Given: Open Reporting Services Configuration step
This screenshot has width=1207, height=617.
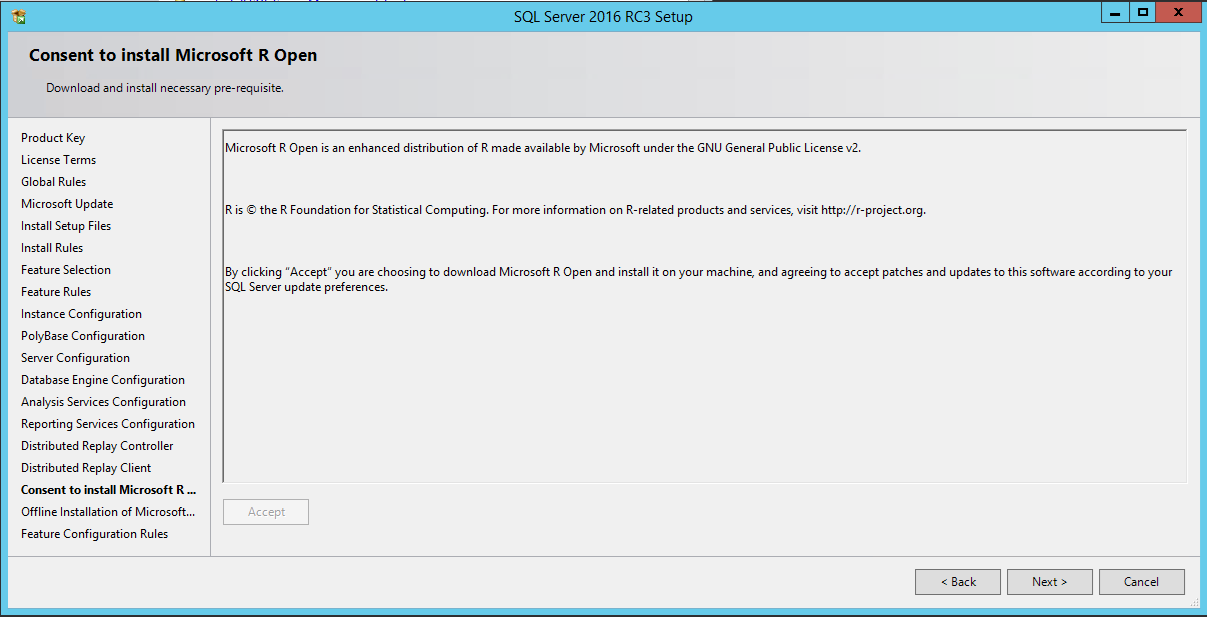Looking at the screenshot, I should (108, 424).
